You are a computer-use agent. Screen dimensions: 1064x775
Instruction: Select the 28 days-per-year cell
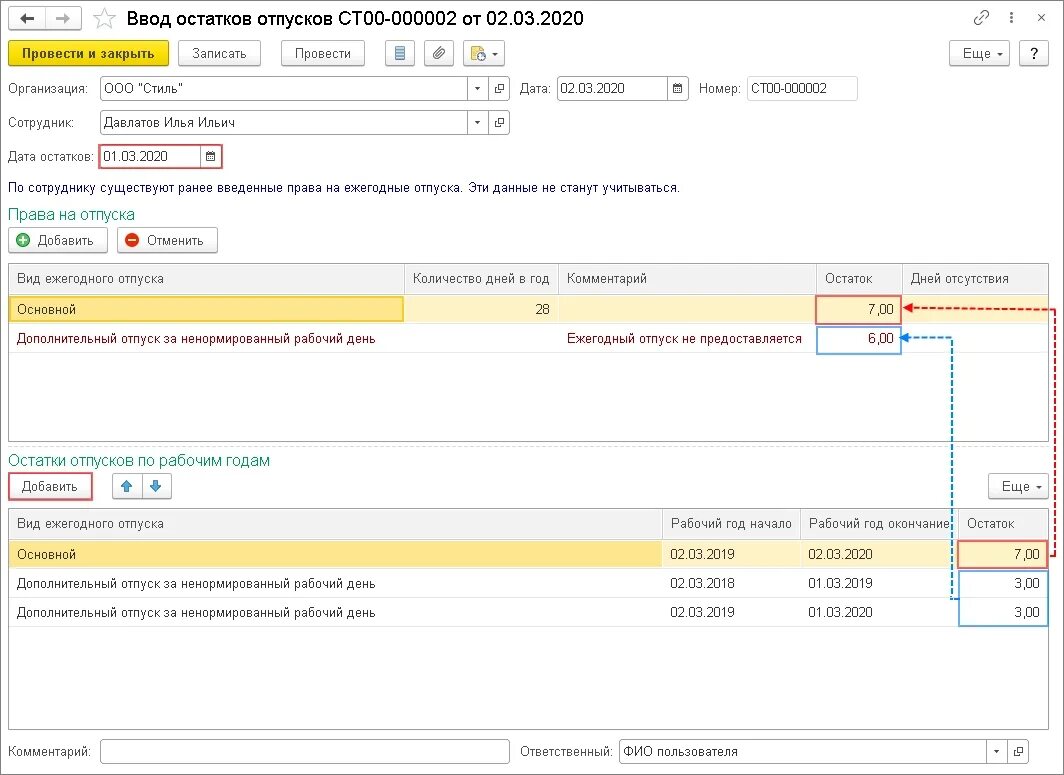481,309
